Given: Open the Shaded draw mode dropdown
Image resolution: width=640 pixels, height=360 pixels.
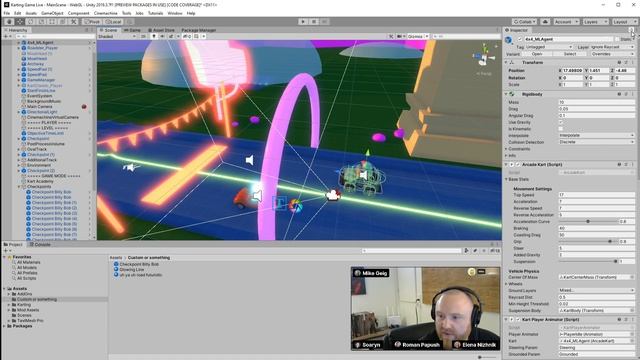Looking at the screenshot, I should coord(117,36).
